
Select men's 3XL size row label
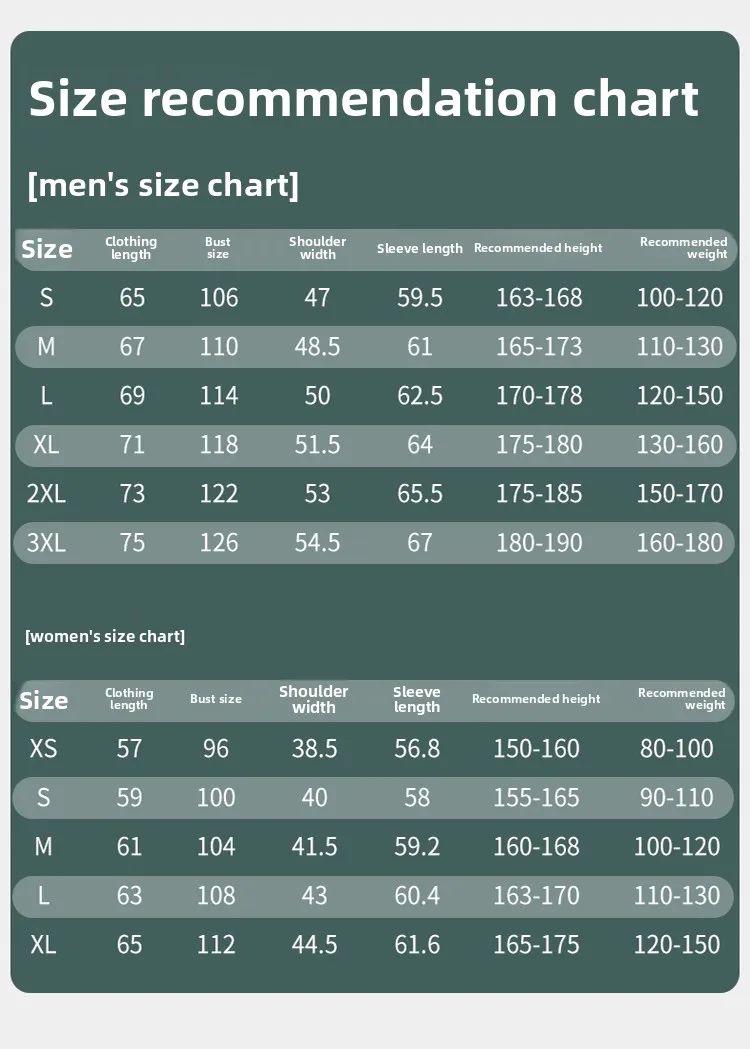click(46, 543)
